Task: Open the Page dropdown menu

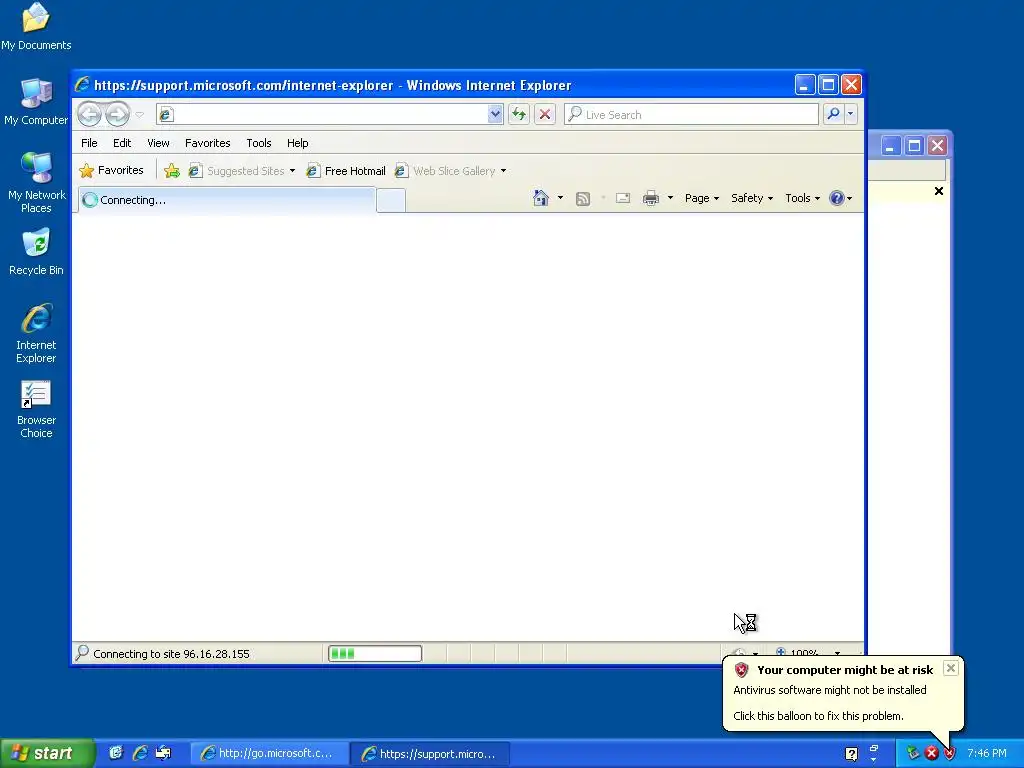Action: 701,198
